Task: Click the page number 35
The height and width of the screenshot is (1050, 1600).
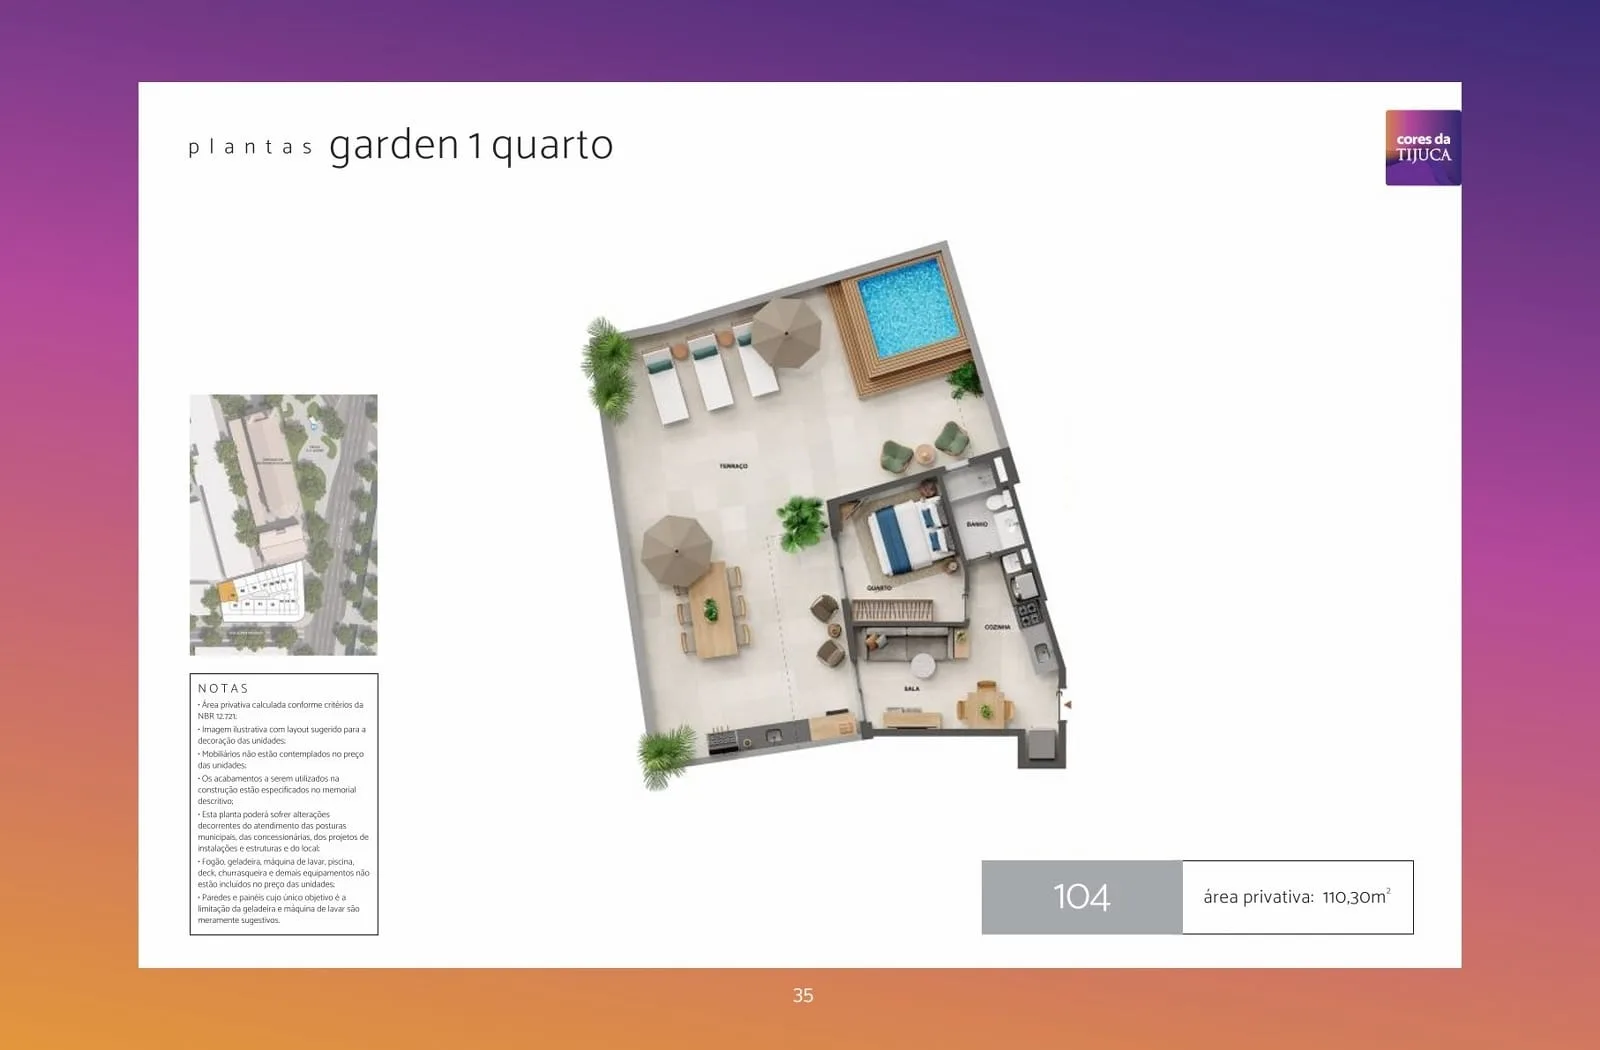Action: coord(803,995)
